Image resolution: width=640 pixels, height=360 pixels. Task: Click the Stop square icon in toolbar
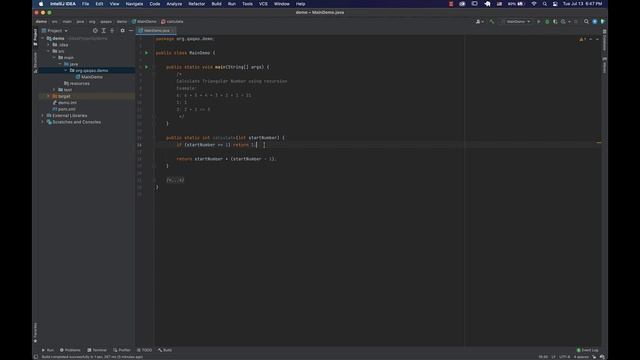(576, 22)
